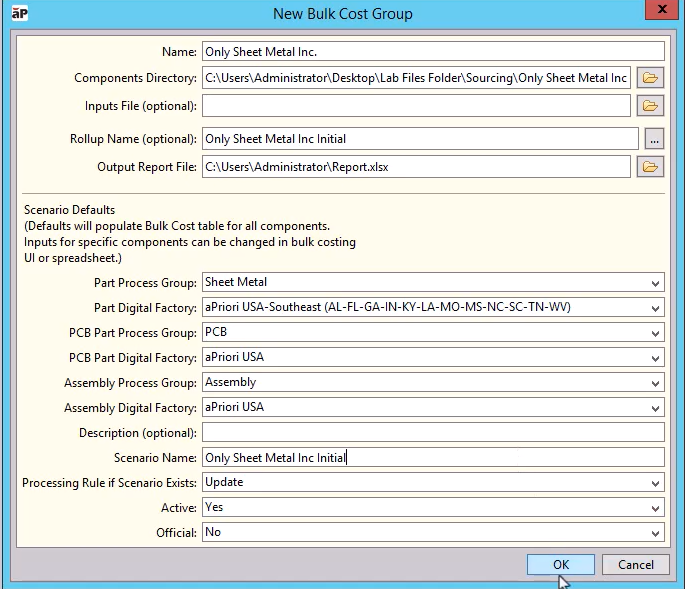Click into the Name text field
685x589 pixels.
click(433, 52)
